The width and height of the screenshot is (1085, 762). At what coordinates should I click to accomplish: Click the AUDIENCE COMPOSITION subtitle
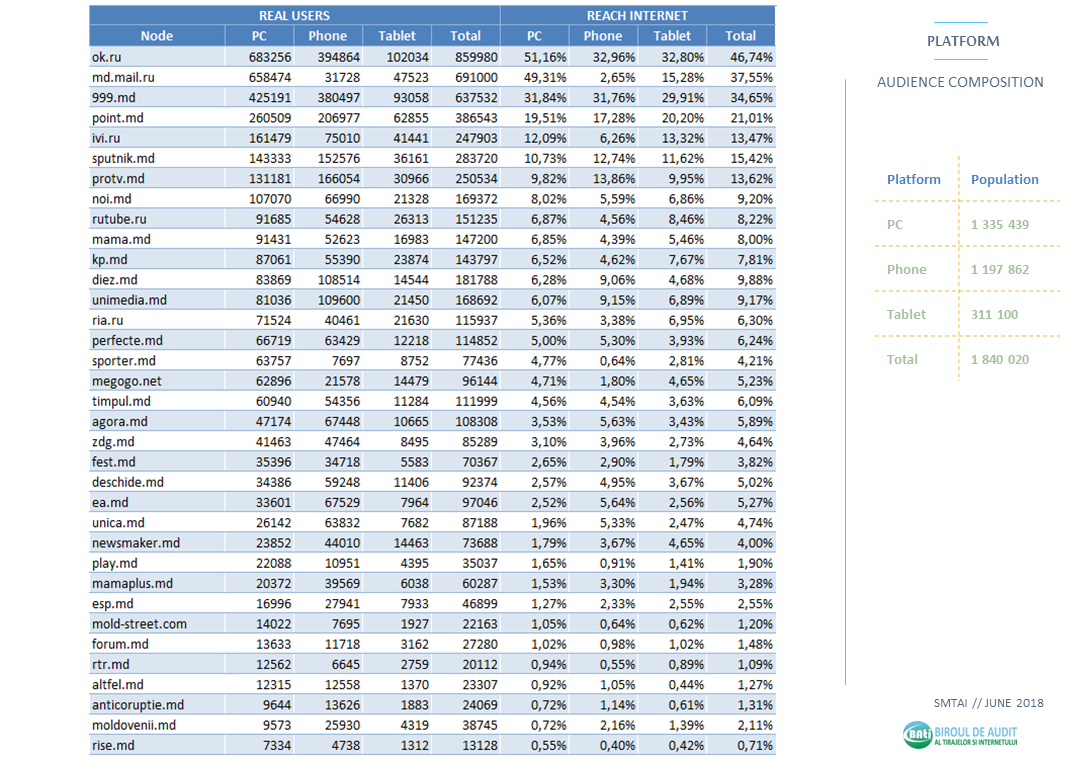pos(960,83)
